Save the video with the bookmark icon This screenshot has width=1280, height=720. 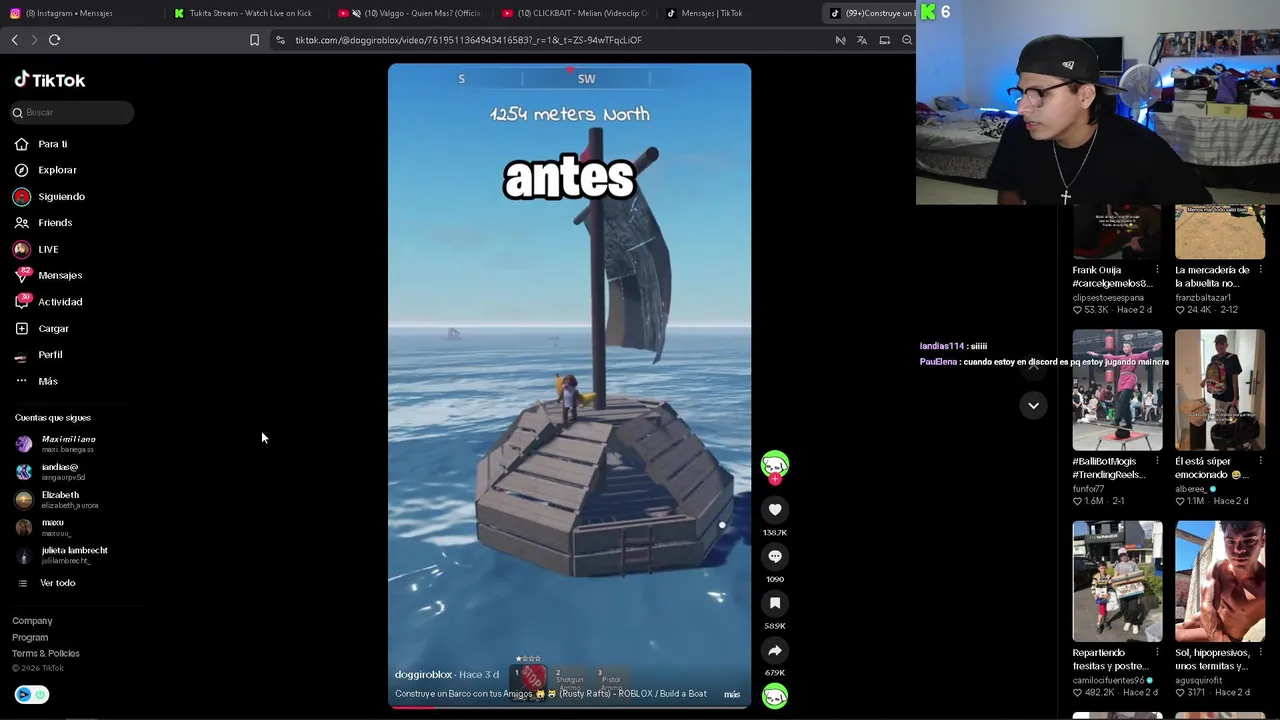click(x=775, y=603)
